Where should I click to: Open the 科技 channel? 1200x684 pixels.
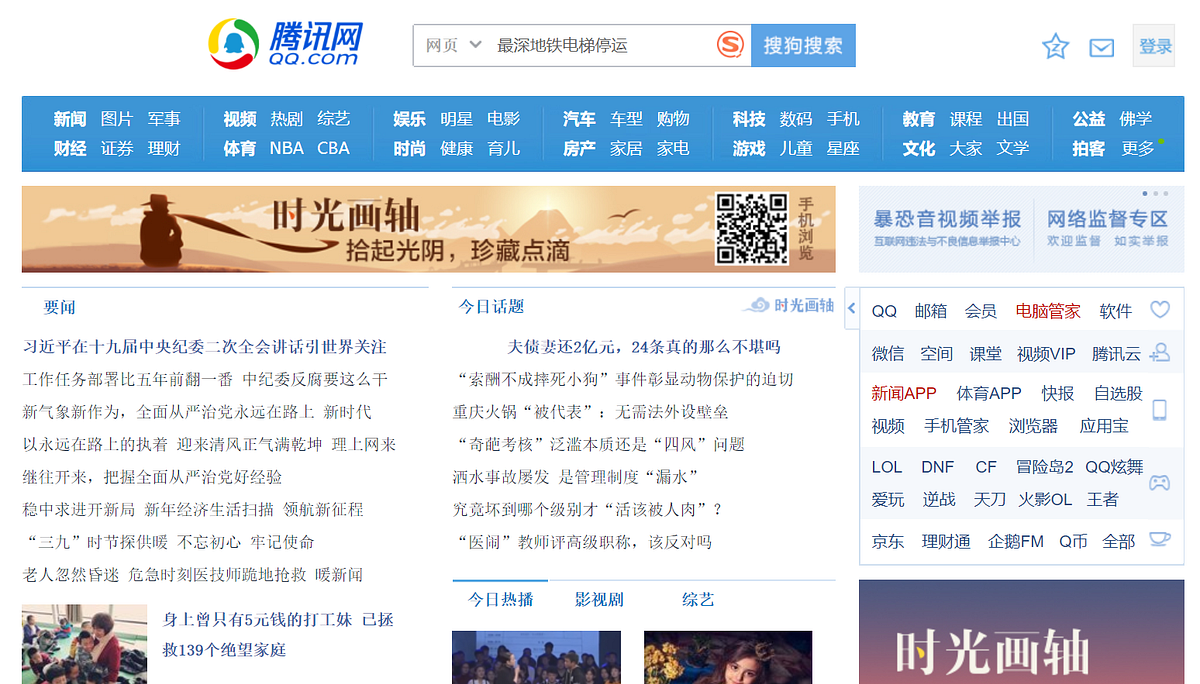coord(749,119)
